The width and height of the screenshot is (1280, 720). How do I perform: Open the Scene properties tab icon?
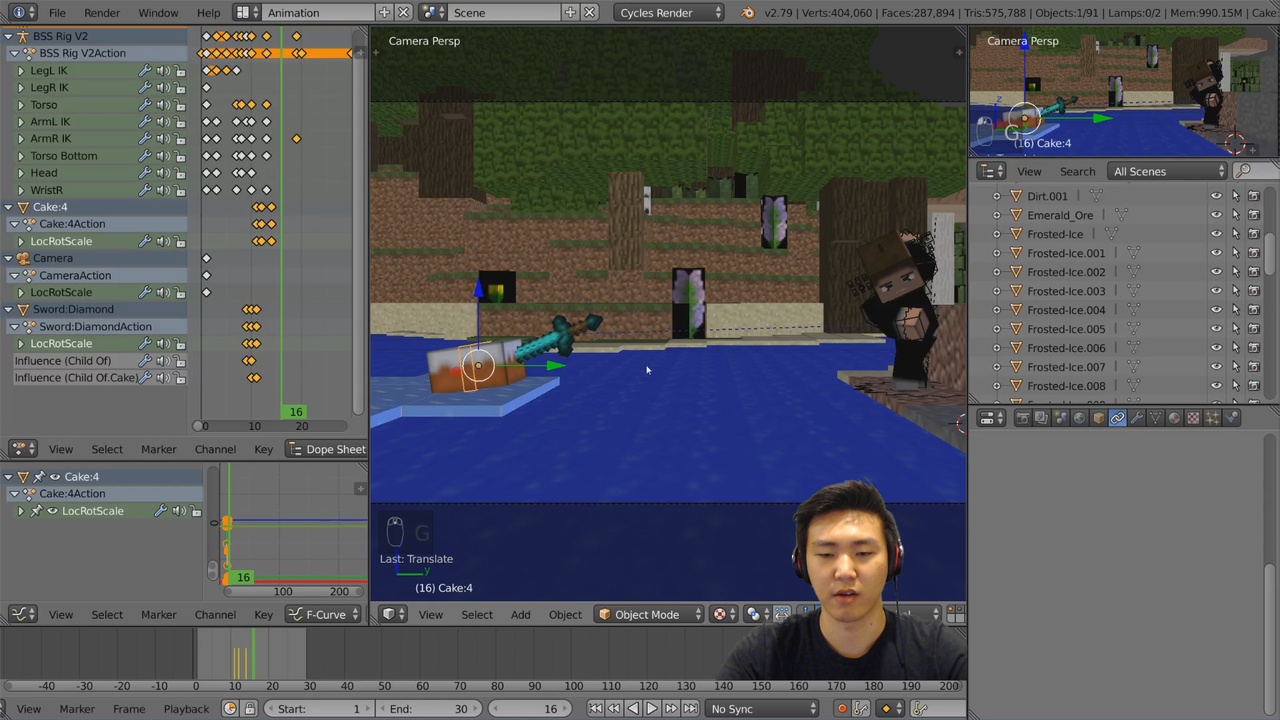1061,418
